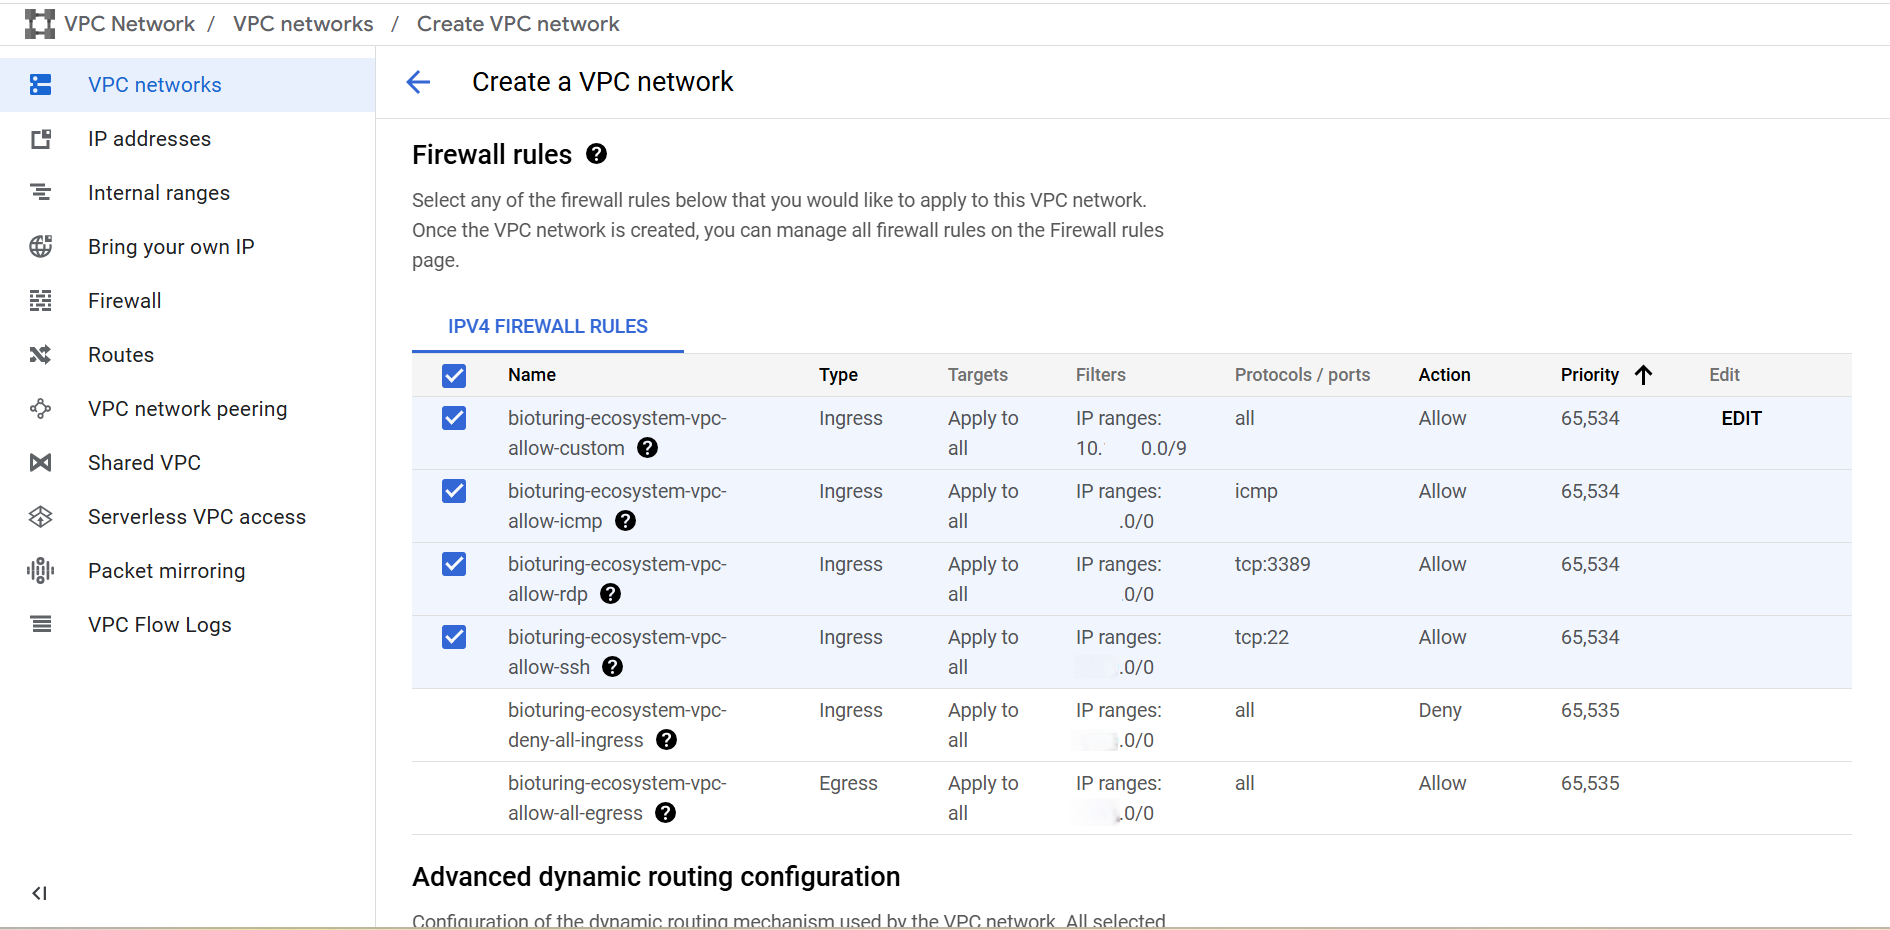
Task: Show help for the allow-ssh rule
Action: tap(612, 667)
